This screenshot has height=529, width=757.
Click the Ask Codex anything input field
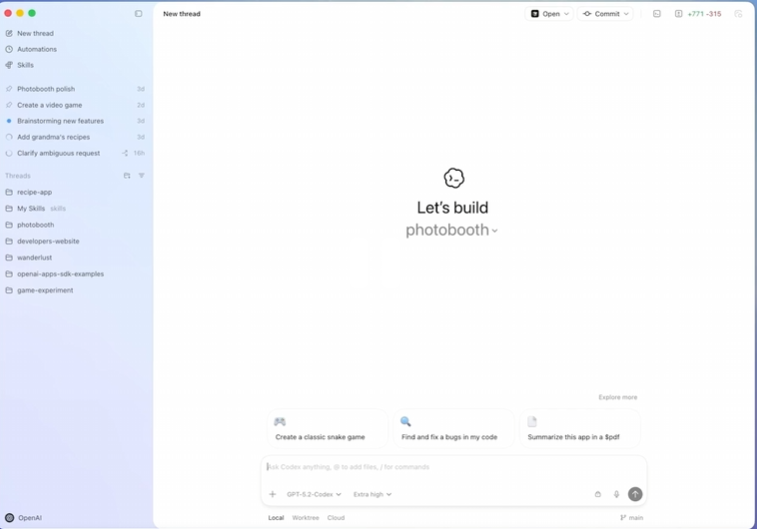(454, 467)
